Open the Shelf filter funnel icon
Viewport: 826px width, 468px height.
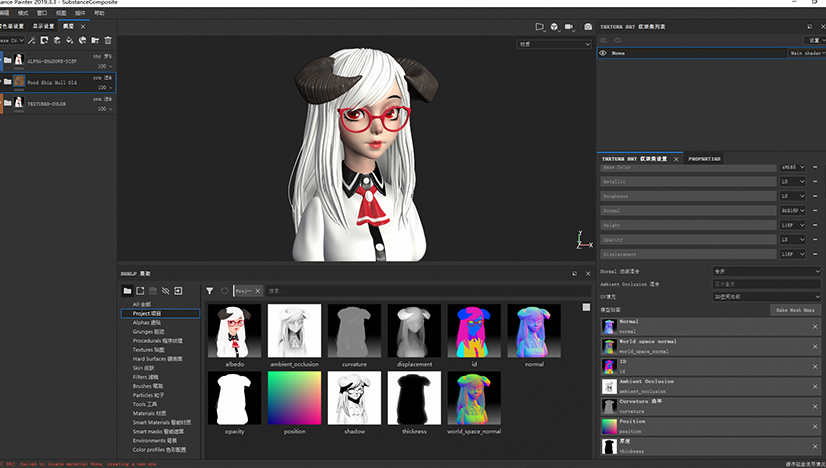pyautogui.click(x=210, y=290)
